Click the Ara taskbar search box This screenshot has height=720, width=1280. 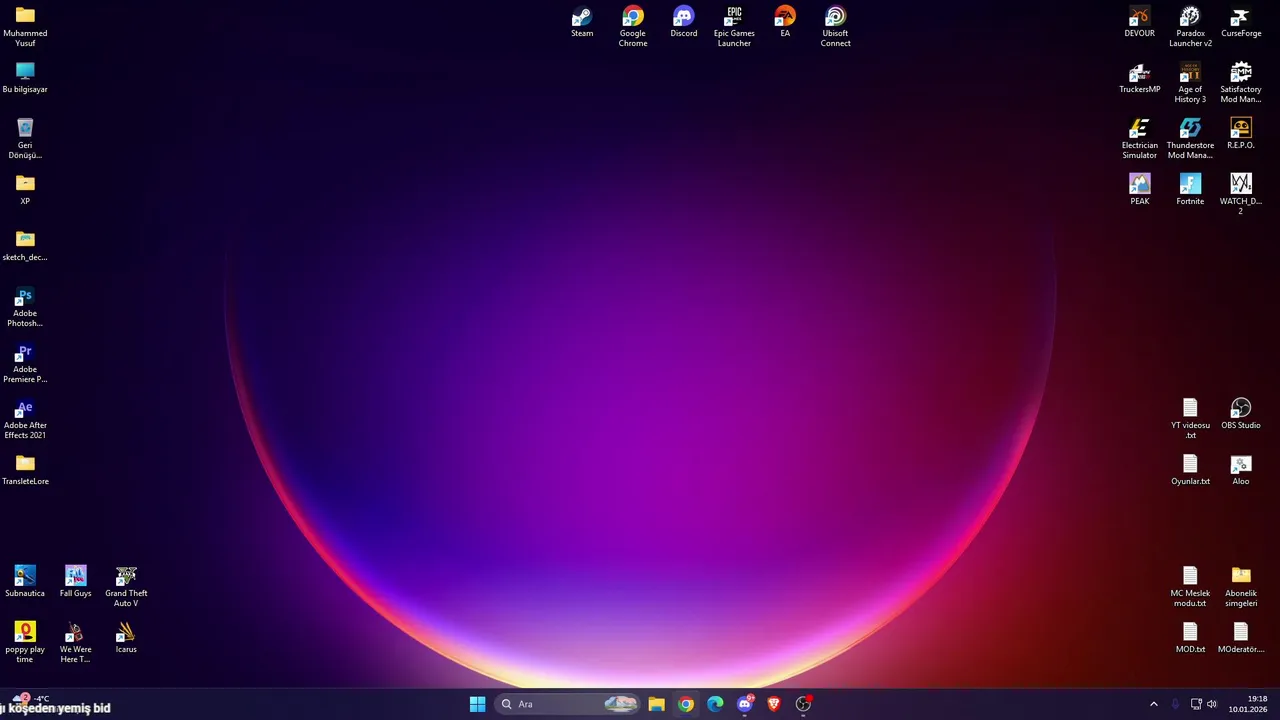(x=567, y=704)
